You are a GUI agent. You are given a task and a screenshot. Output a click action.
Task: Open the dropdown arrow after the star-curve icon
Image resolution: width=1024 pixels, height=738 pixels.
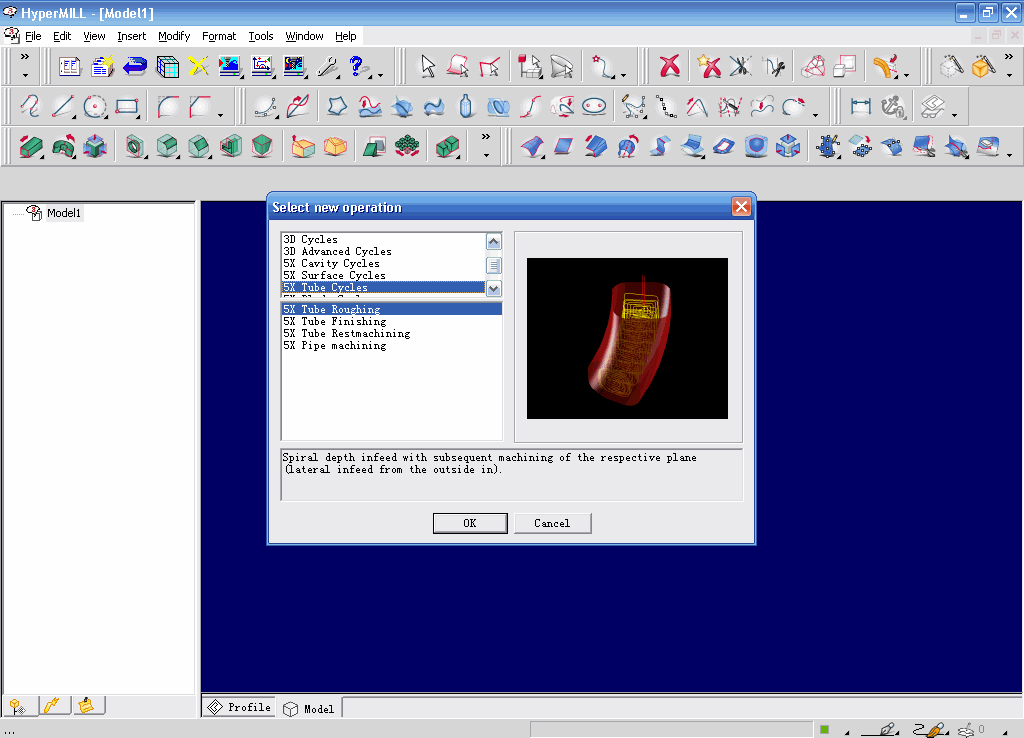pyautogui.click(x=623, y=75)
